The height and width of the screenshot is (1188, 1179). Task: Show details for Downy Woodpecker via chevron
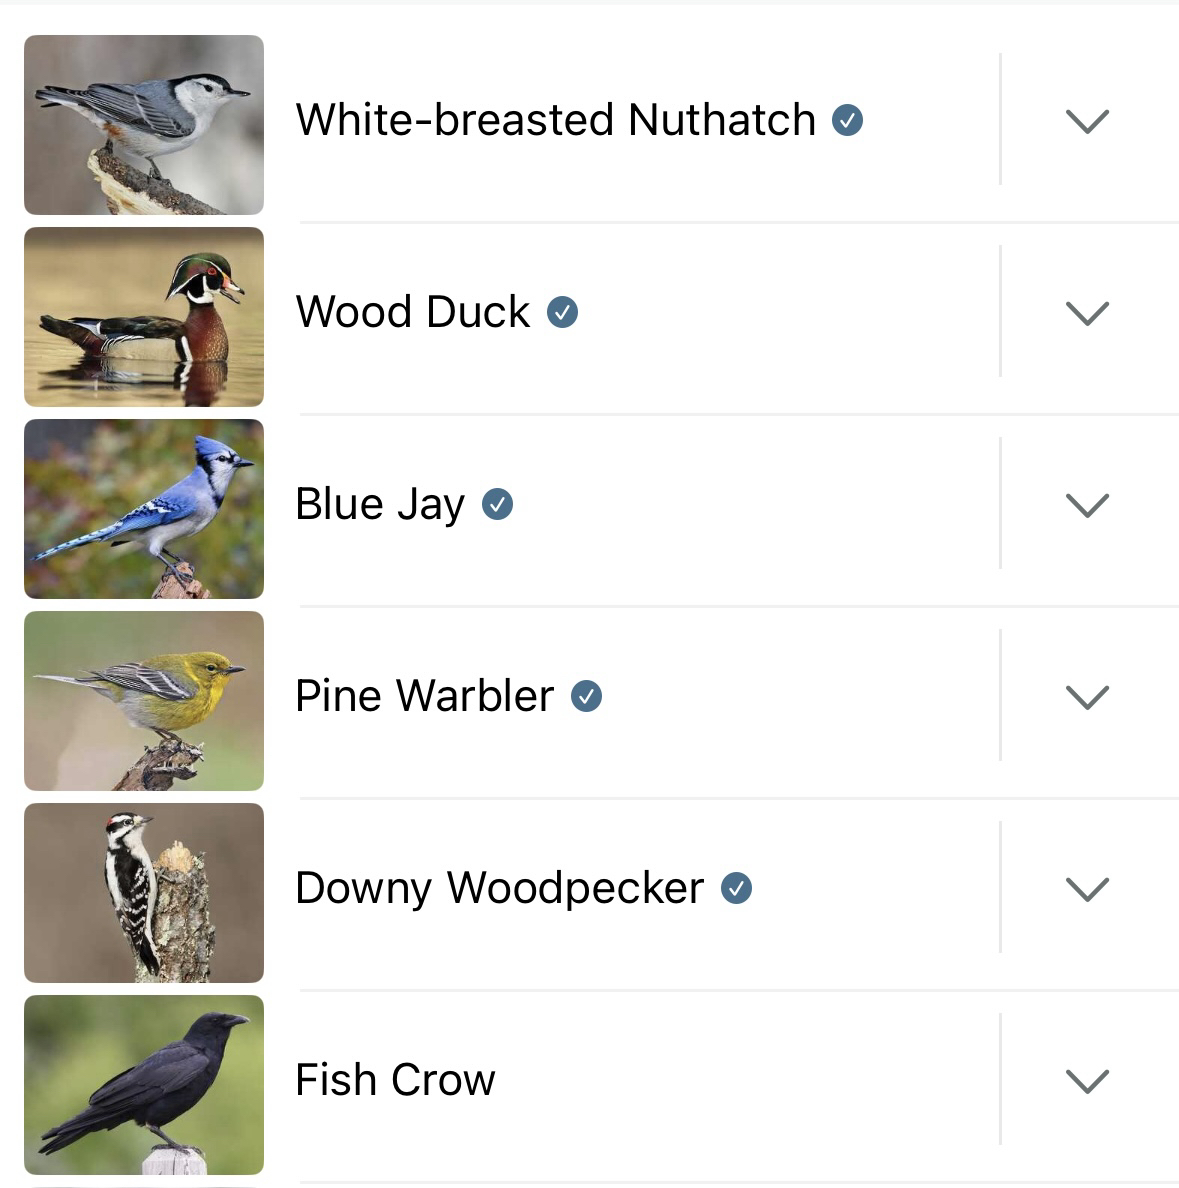(1087, 890)
